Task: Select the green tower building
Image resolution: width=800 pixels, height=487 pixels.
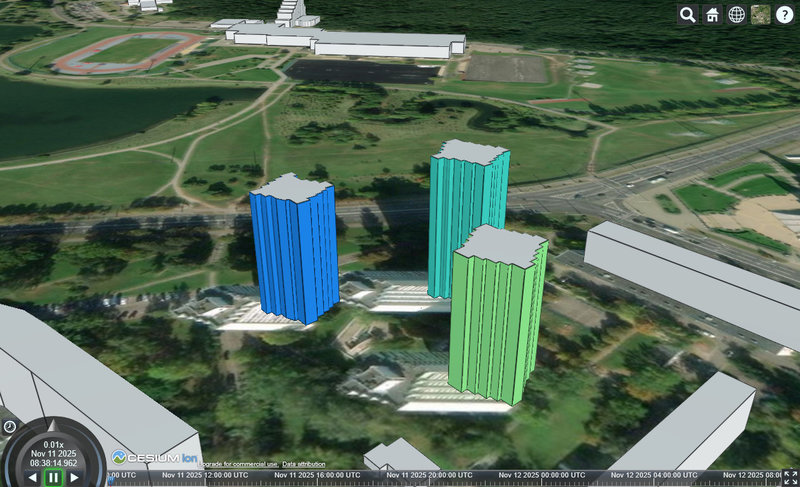Action: [x=495, y=320]
